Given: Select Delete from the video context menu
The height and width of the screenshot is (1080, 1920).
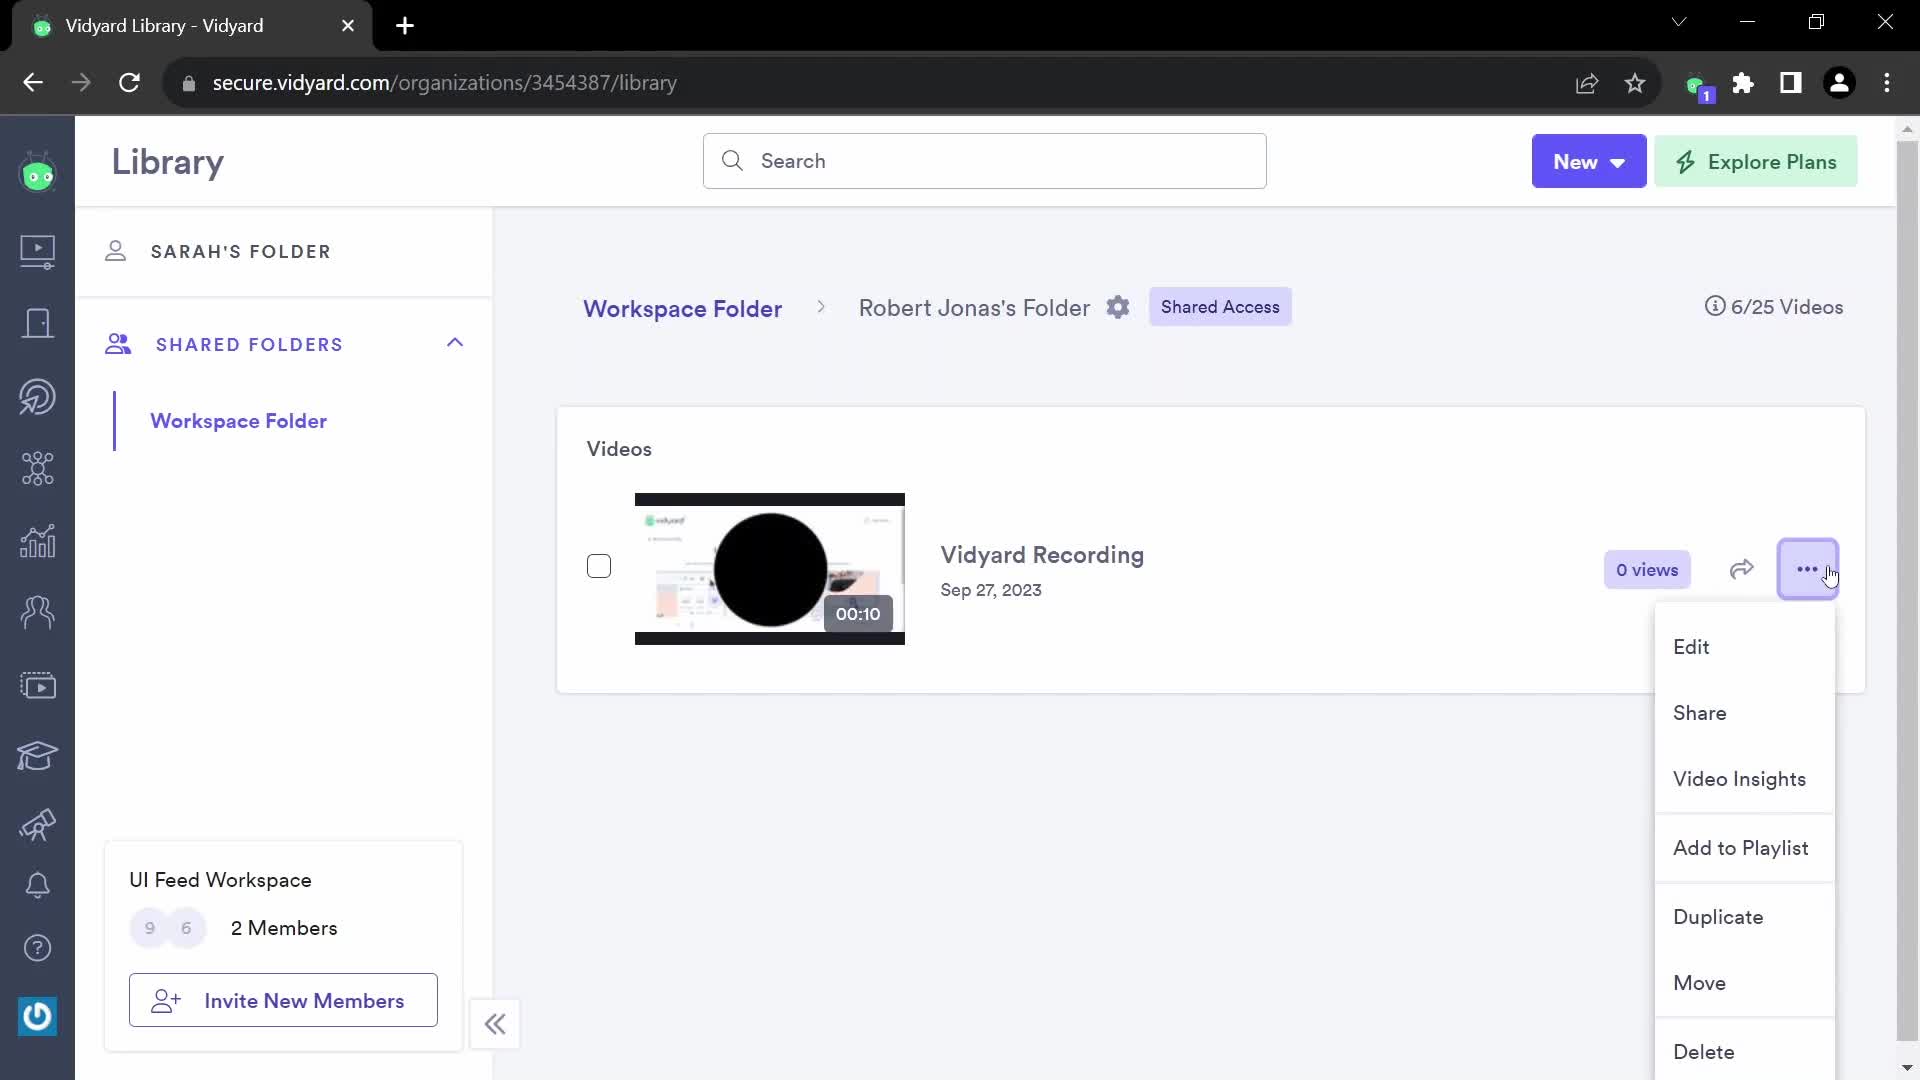Looking at the screenshot, I should (1704, 1052).
